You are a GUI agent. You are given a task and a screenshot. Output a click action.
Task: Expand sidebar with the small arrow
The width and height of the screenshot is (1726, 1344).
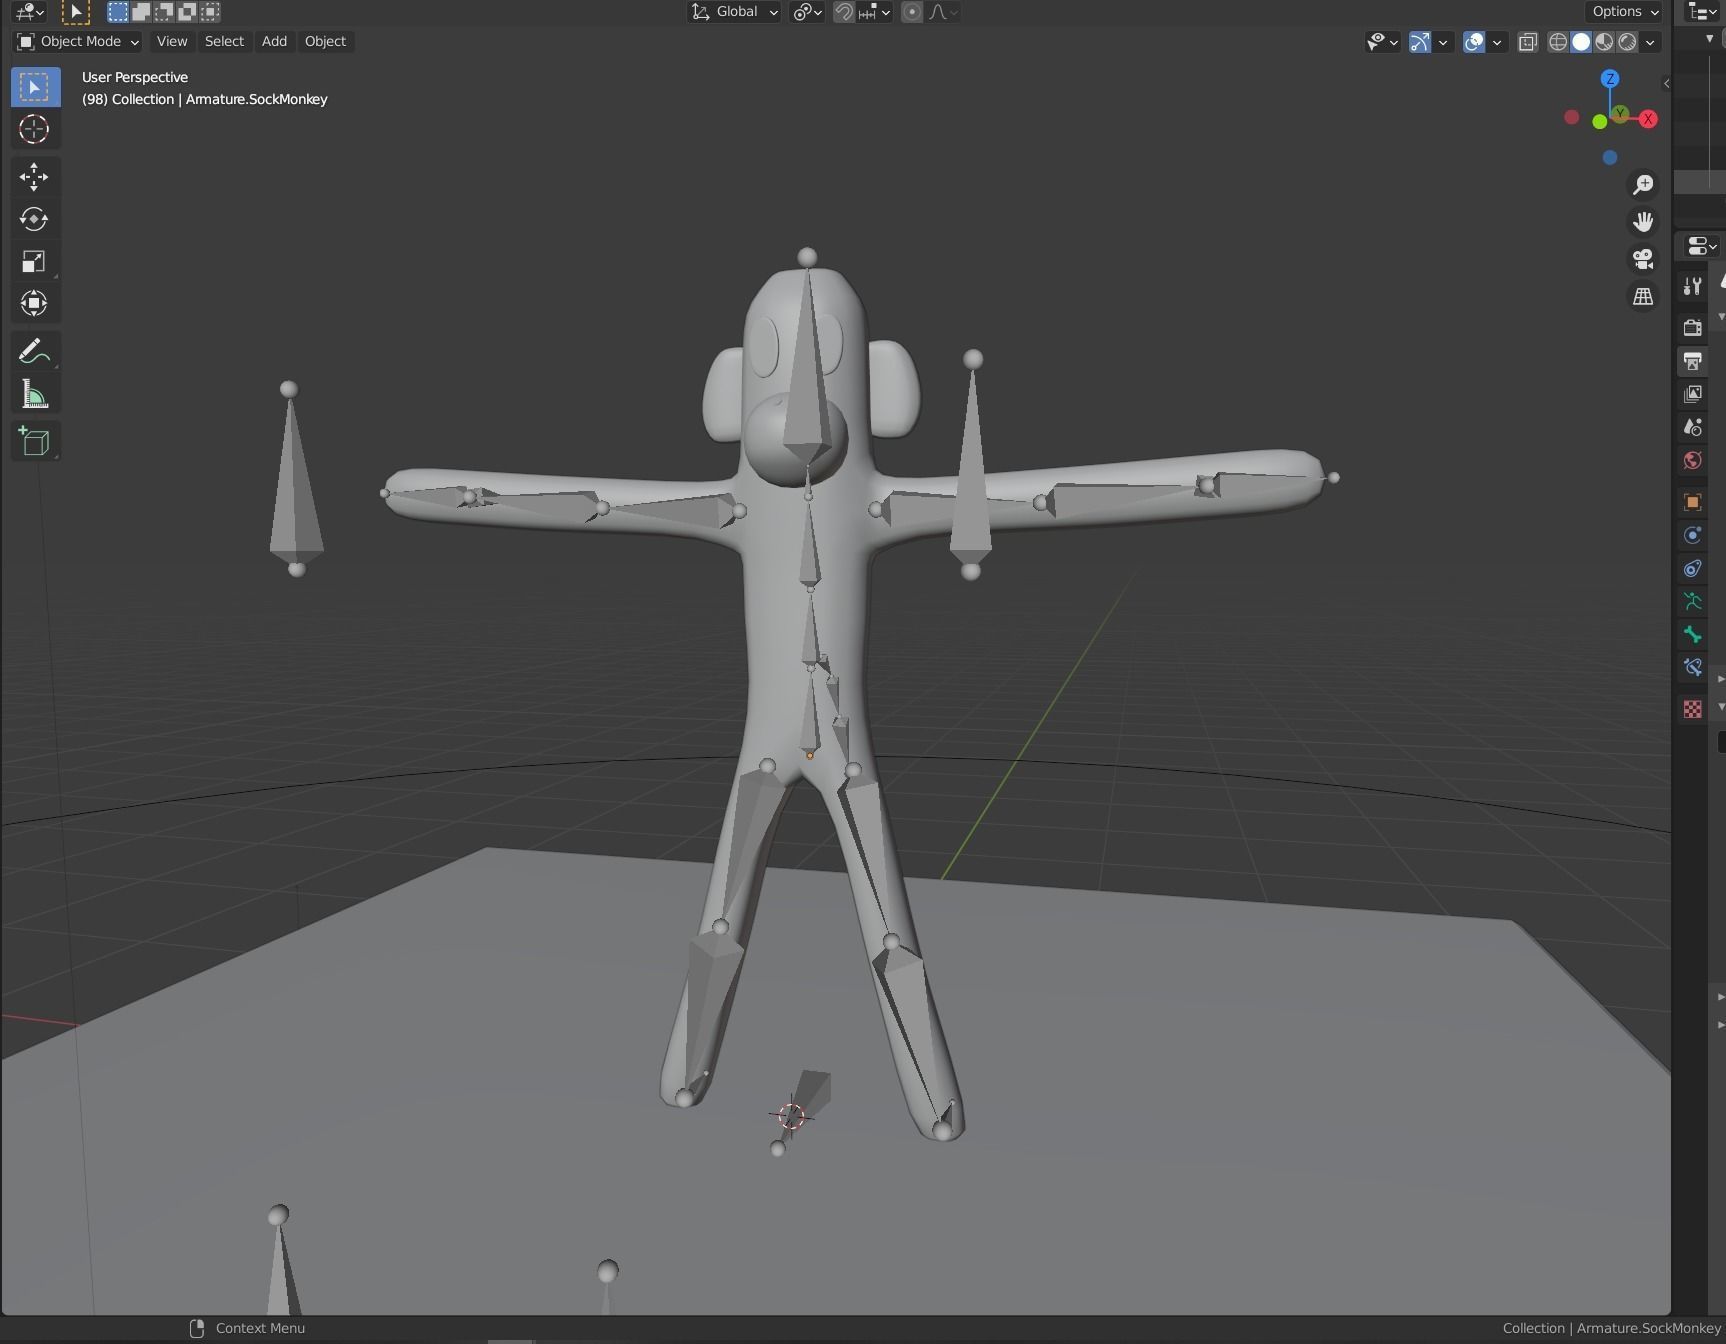click(x=1666, y=84)
